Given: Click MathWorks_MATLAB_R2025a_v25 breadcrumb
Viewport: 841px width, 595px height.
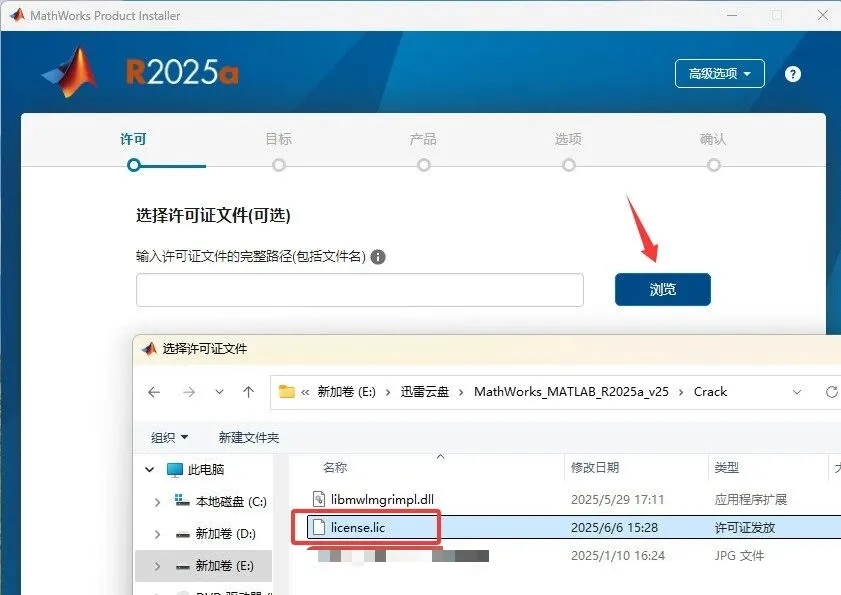Looking at the screenshot, I should (571, 392).
